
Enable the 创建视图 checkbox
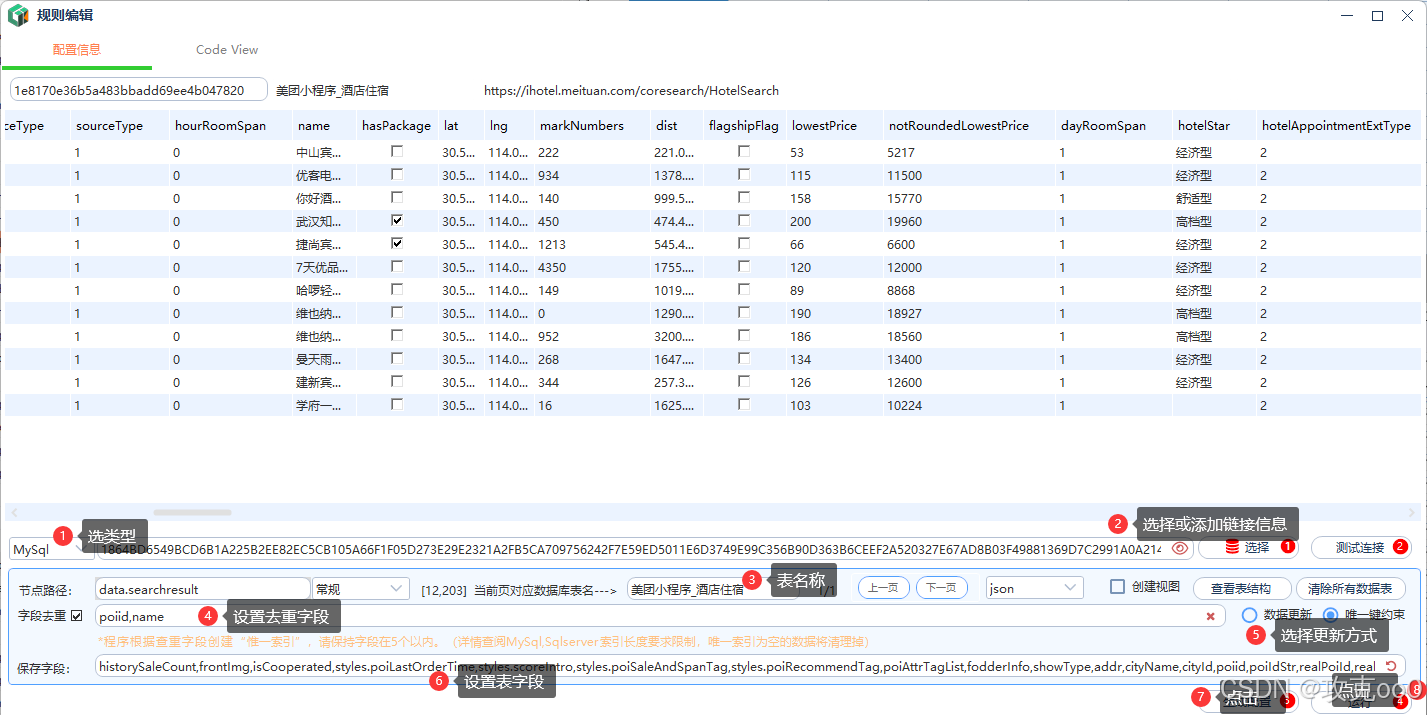1118,587
